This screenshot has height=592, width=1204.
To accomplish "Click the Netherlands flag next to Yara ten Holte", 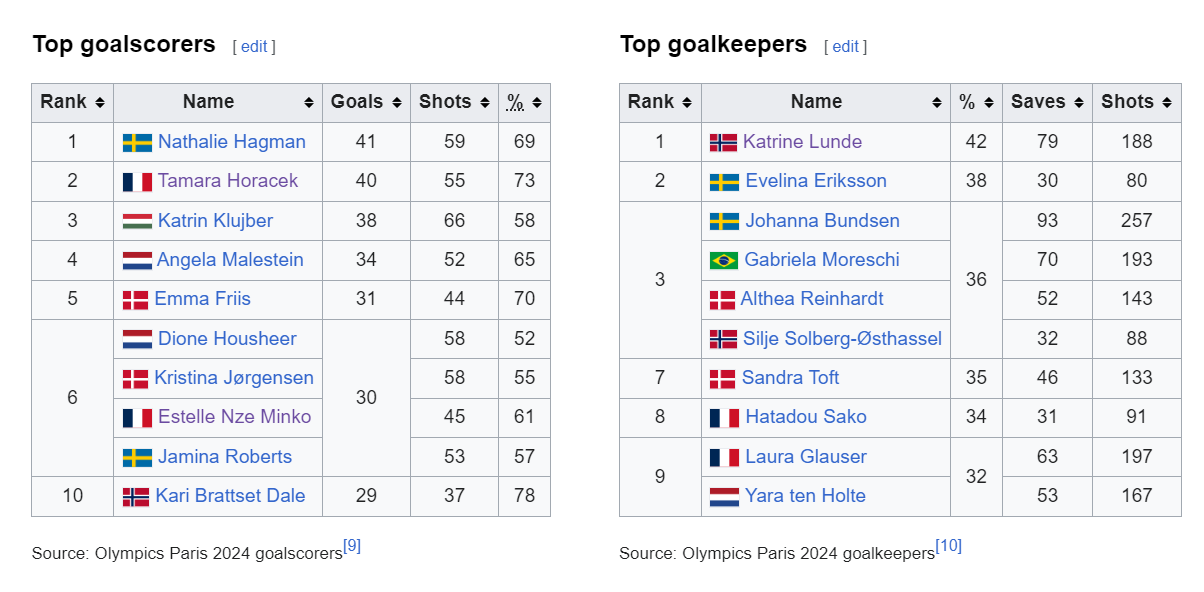I will pyautogui.click(x=724, y=496).
